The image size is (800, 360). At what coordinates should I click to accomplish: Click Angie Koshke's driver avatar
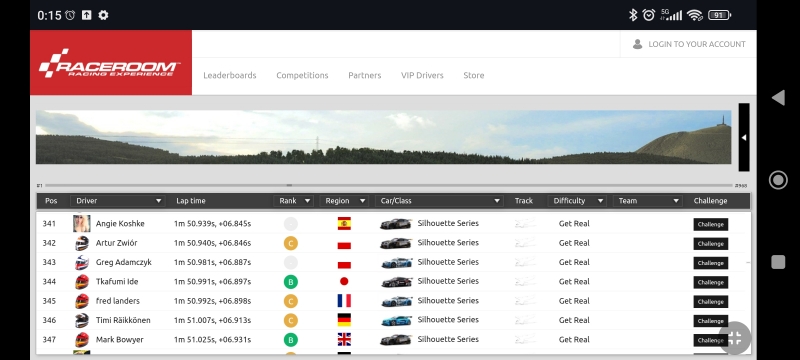82,223
